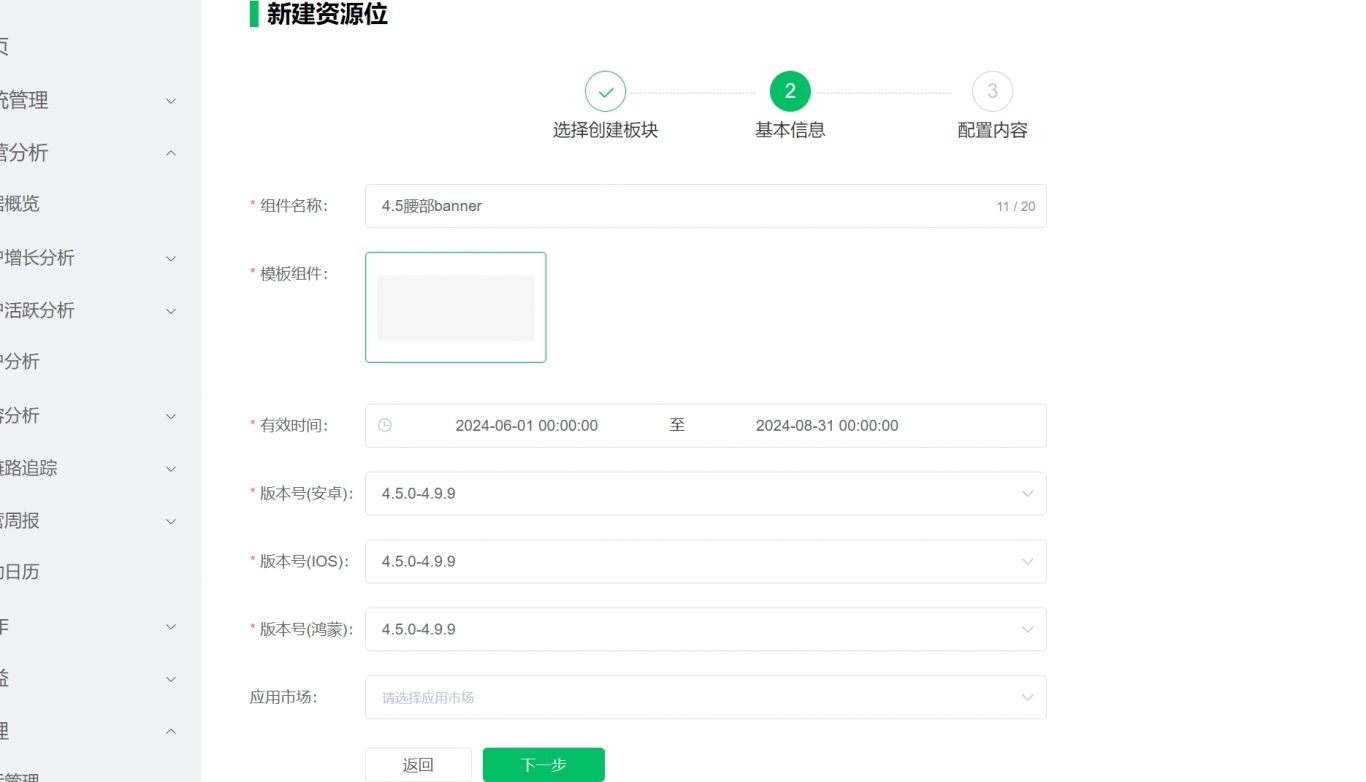Open the 版本号(IOS) dropdown
The width and height of the screenshot is (1366, 782).
(x=705, y=562)
